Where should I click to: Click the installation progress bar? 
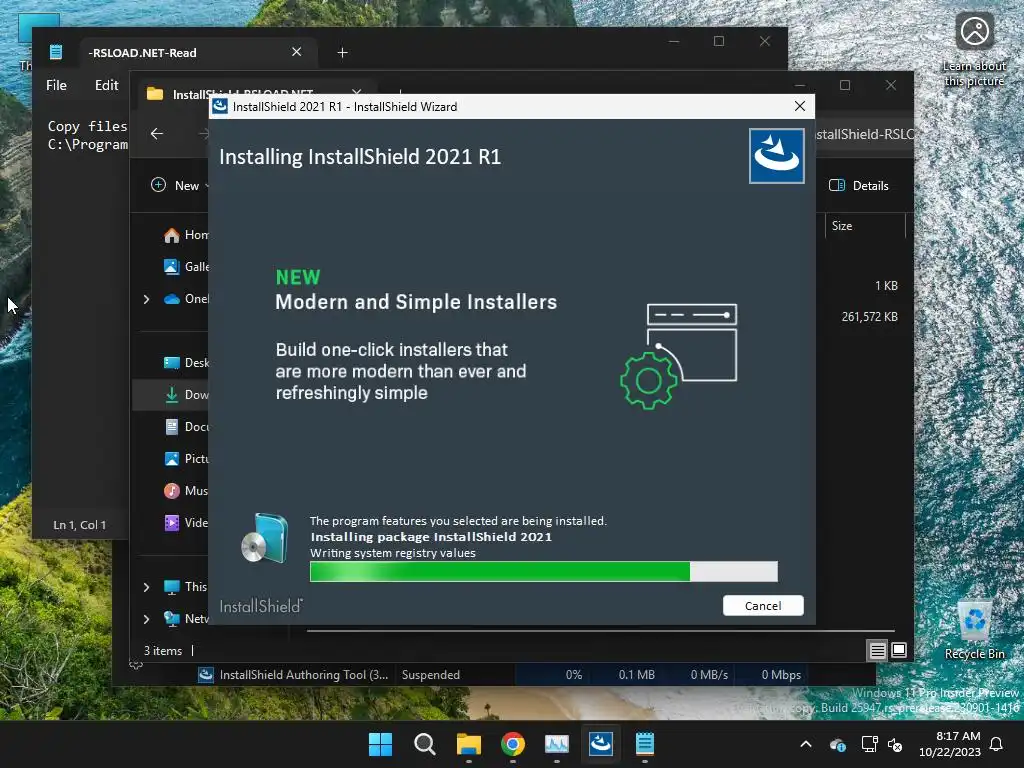coord(543,571)
